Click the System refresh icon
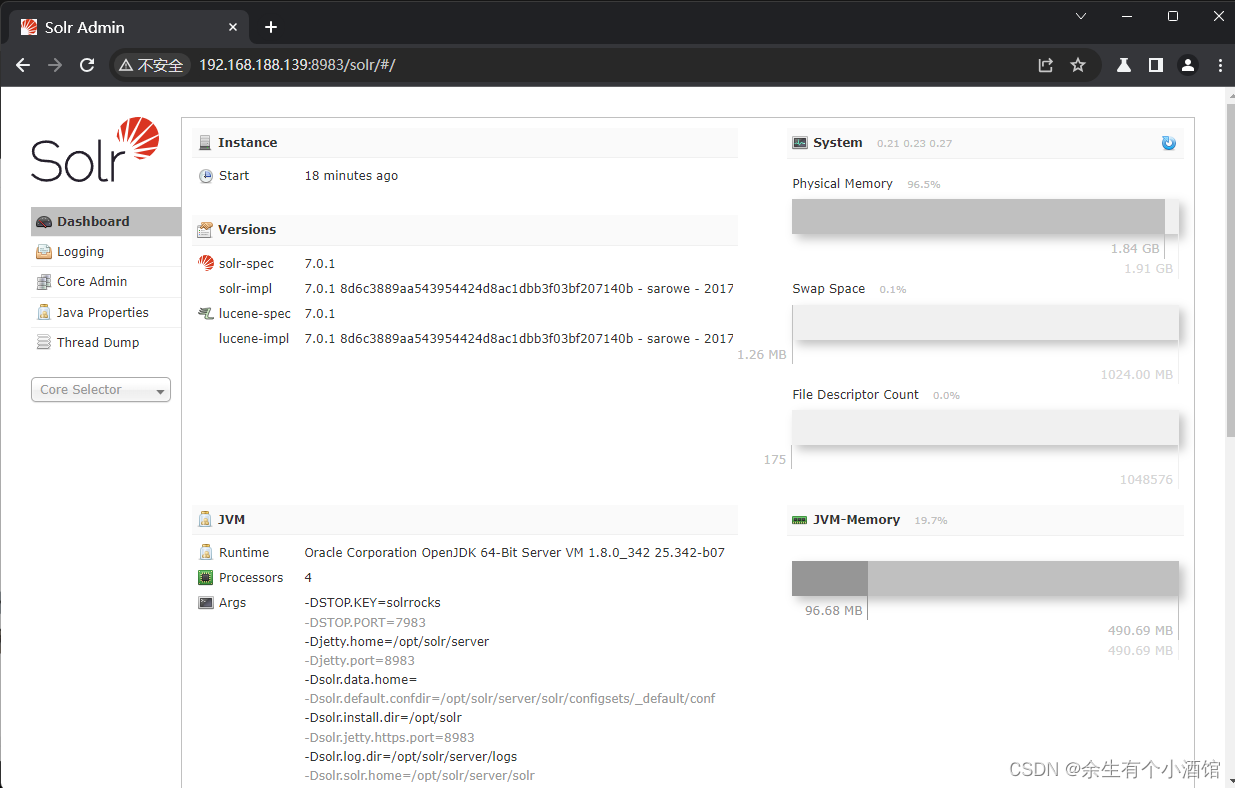1235x788 pixels. [1168, 143]
